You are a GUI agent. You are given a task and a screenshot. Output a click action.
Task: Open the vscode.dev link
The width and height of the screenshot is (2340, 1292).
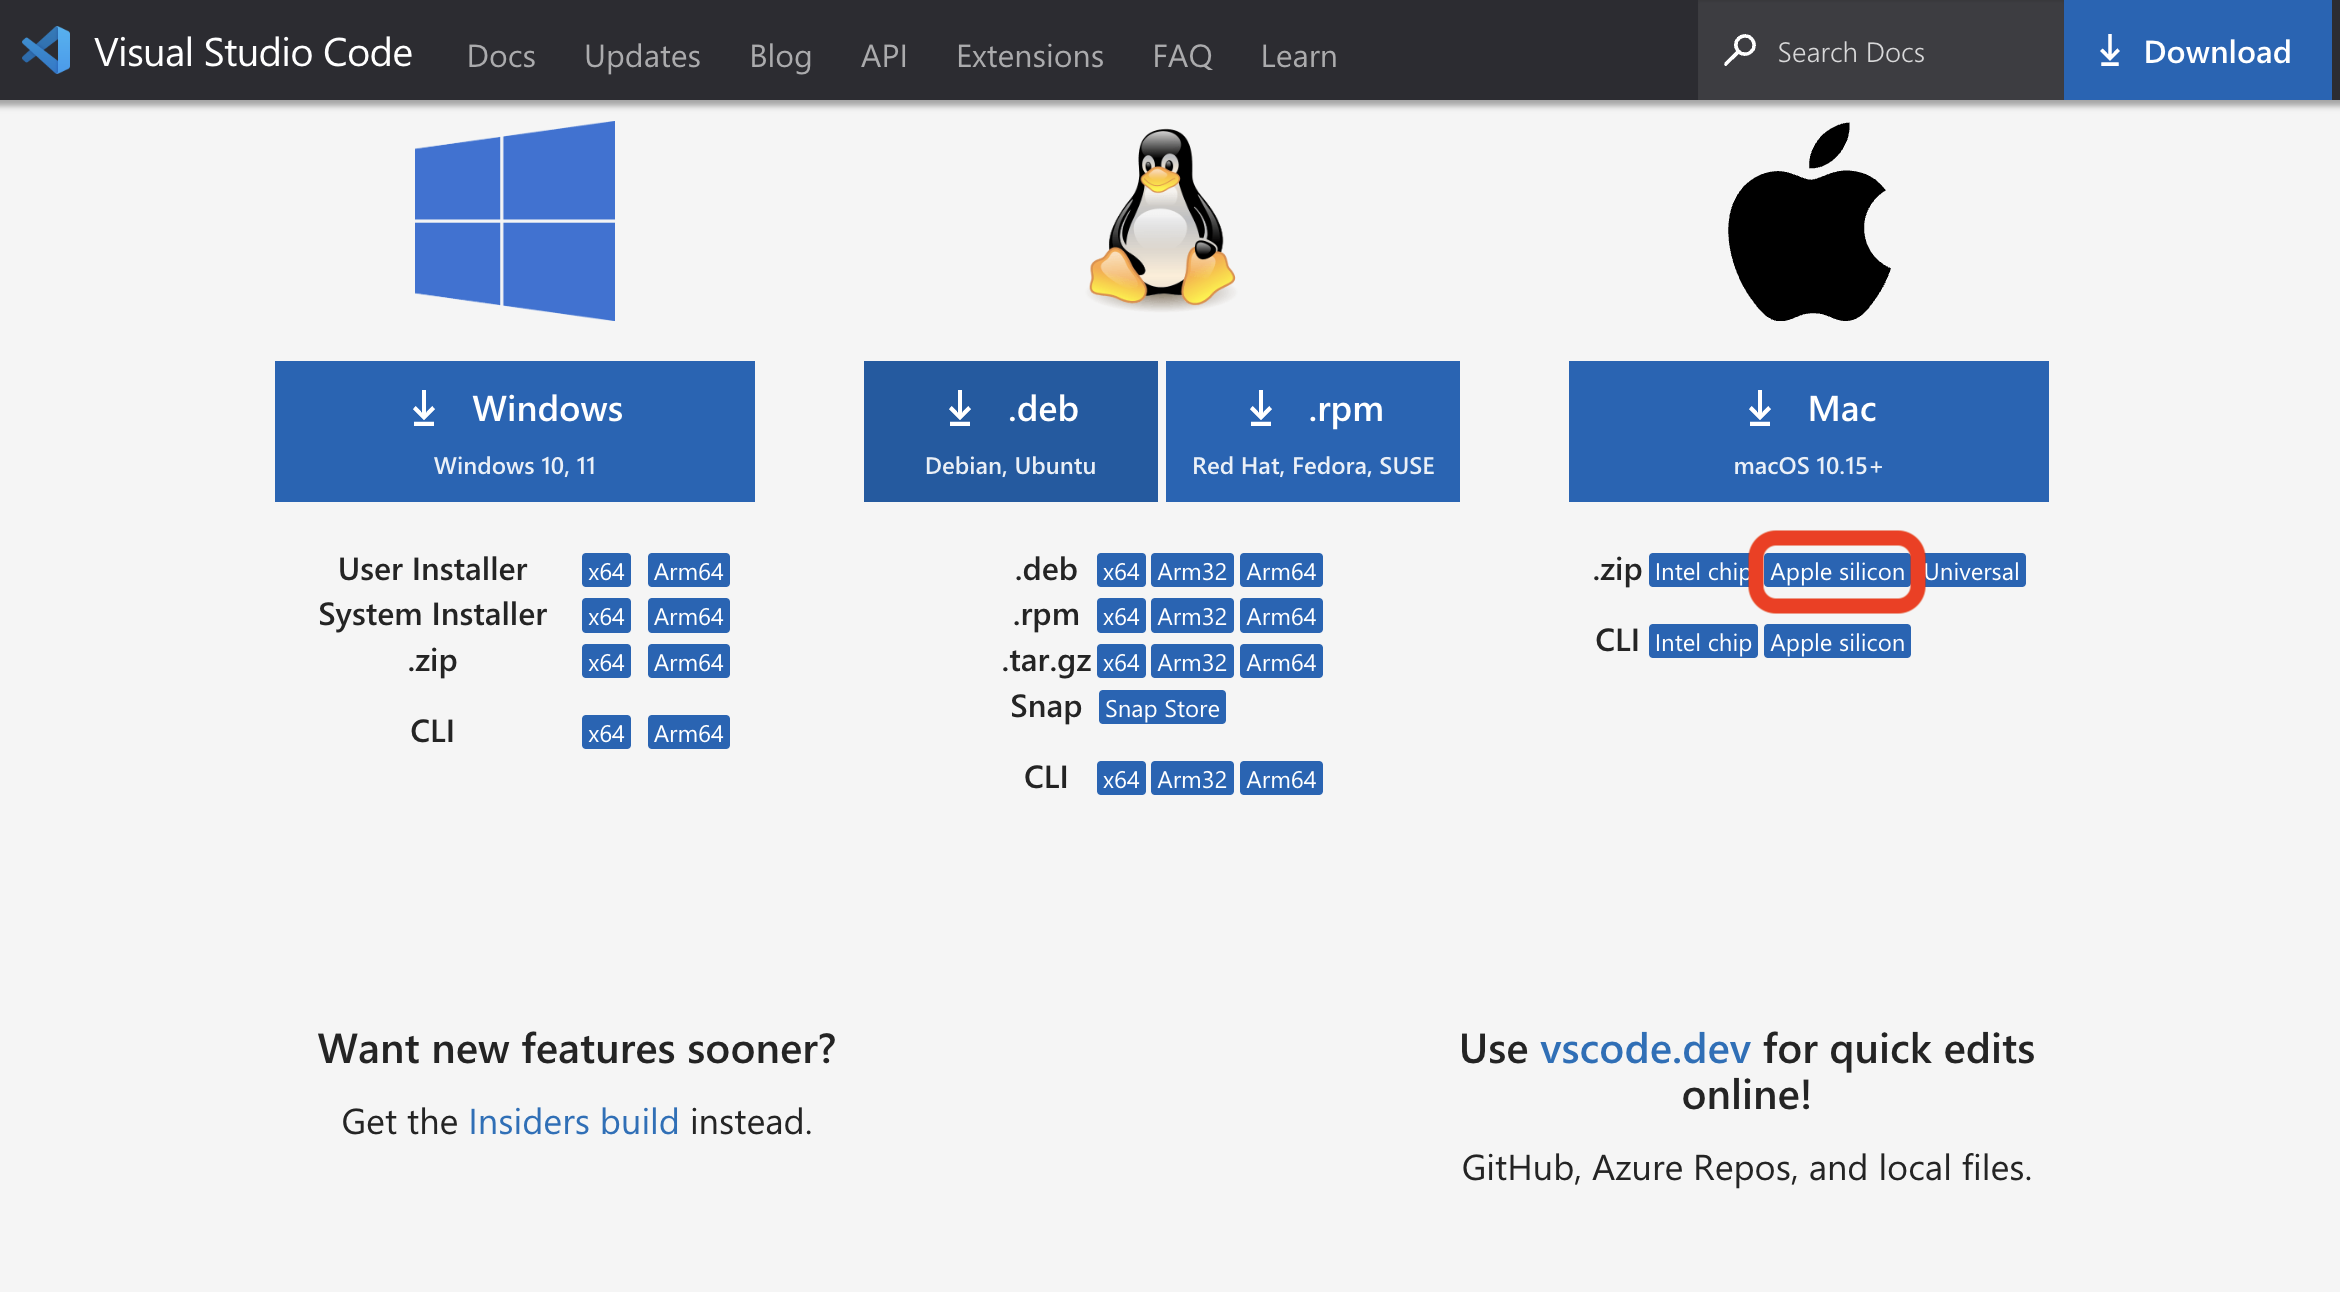pyautogui.click(x=1644, y=1049)
